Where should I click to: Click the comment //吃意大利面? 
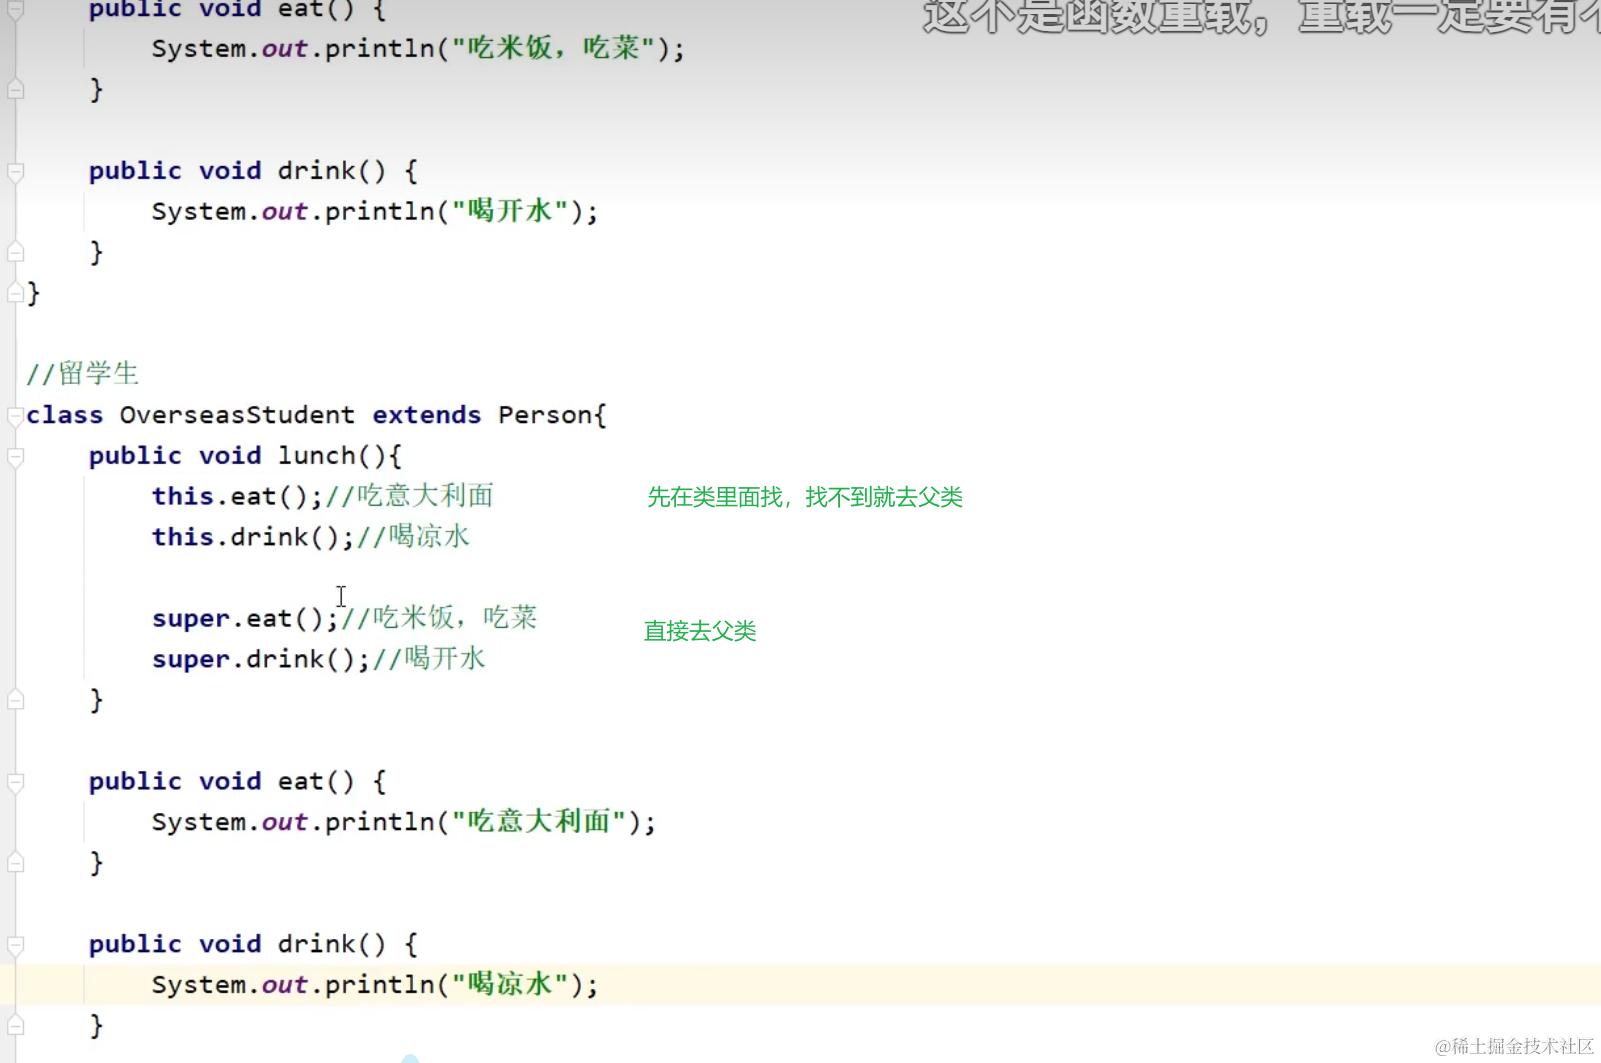[x=409, y=496]
